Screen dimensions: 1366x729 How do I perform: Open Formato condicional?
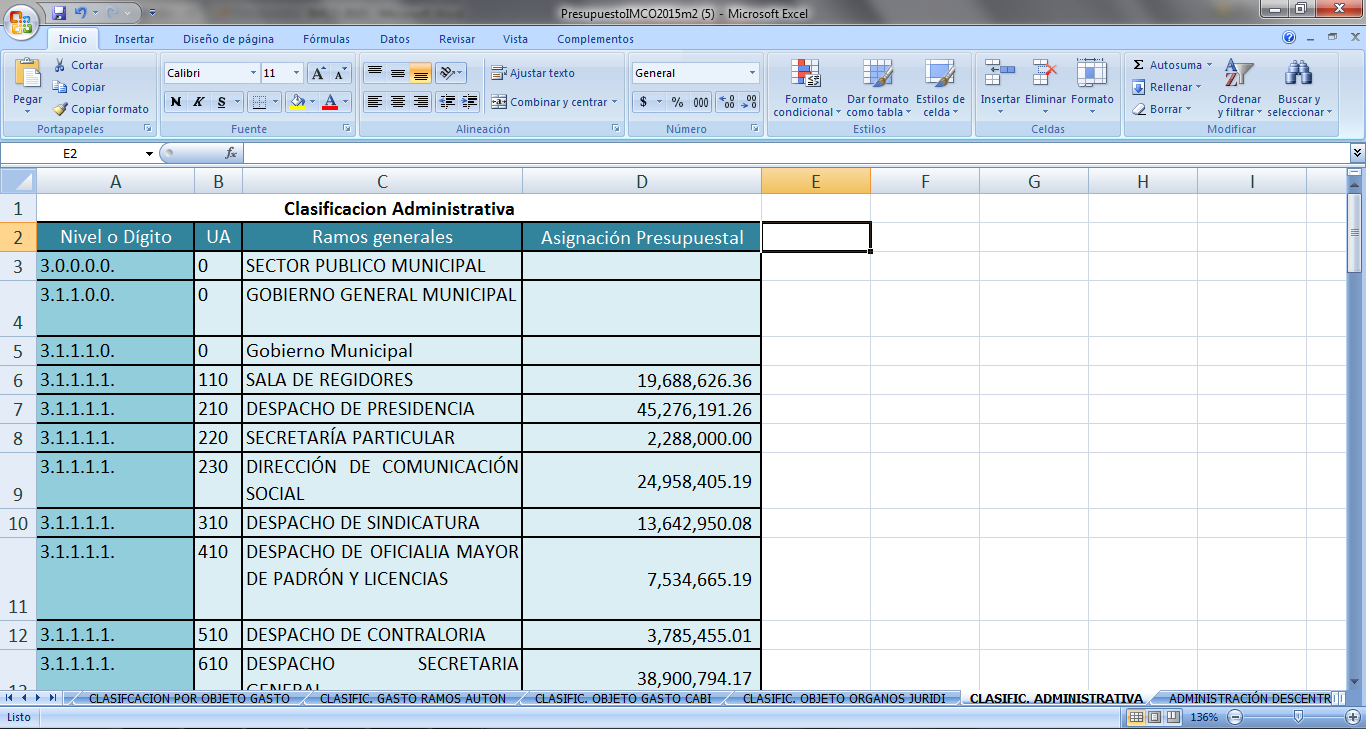click(x=806, y=88)
